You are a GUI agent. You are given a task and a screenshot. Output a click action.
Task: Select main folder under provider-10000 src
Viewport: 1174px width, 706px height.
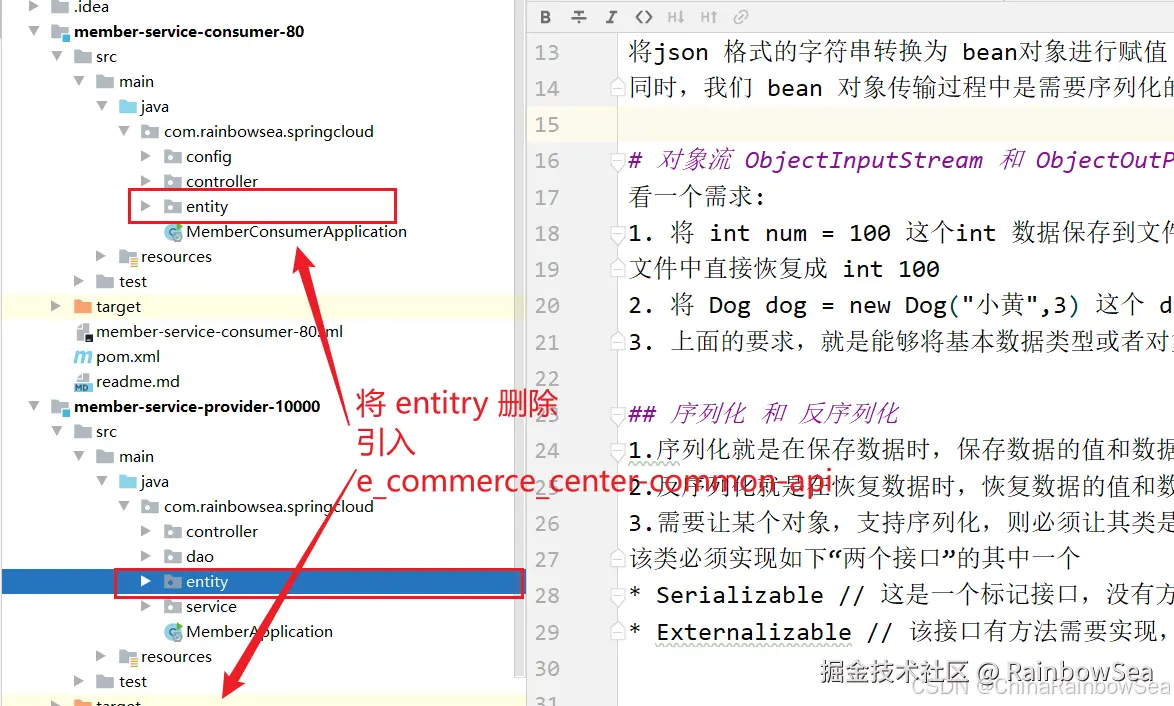tap(136, 457)
